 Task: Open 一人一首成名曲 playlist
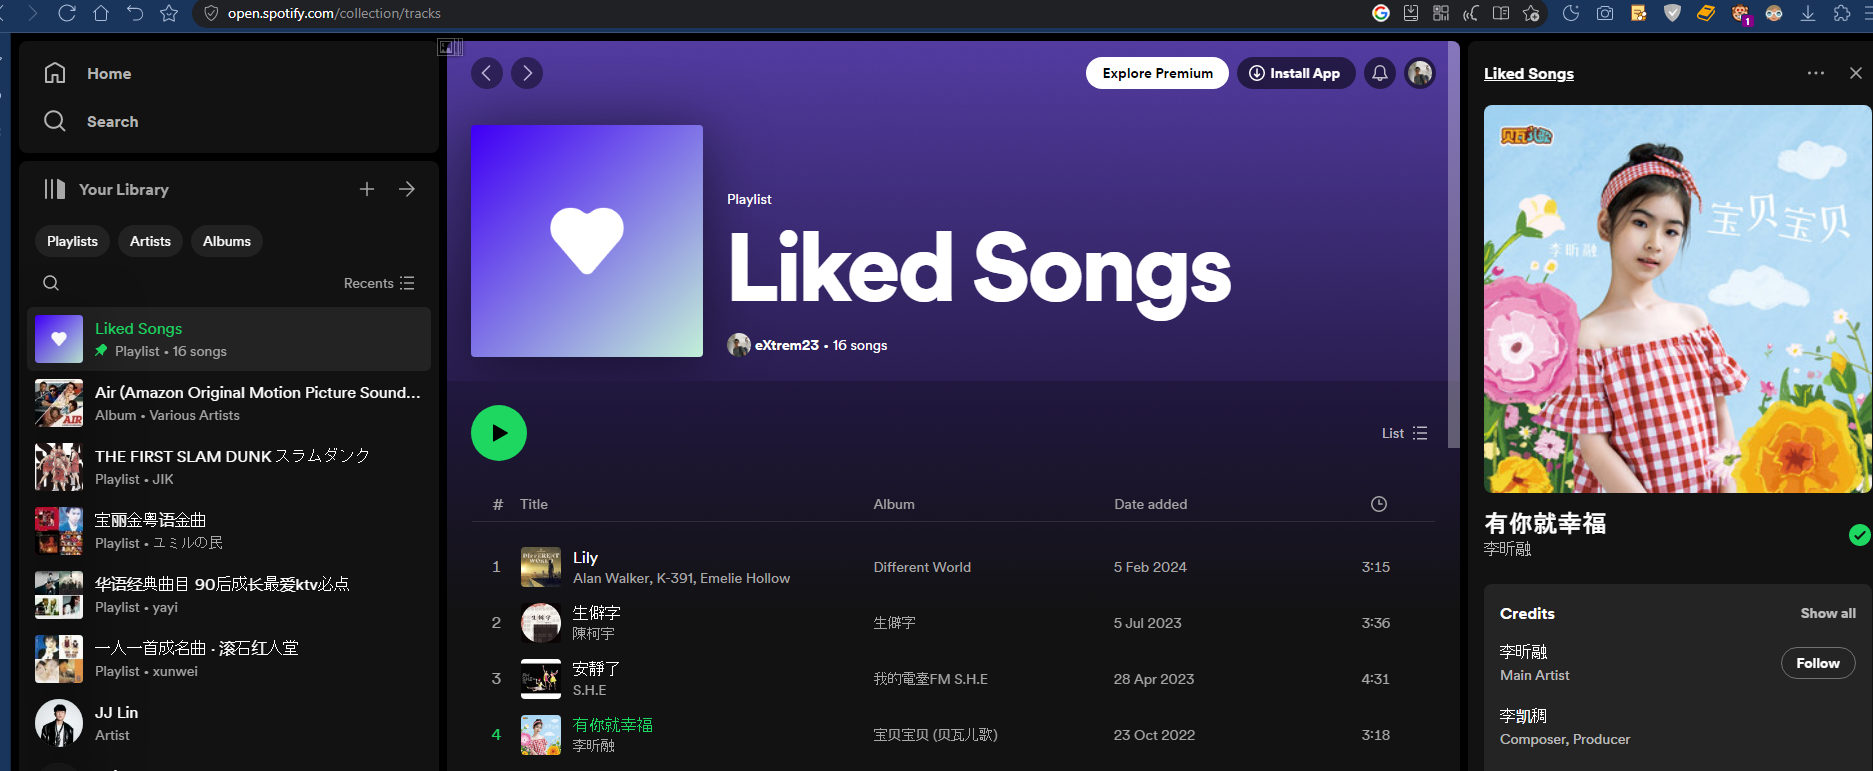tap(229, 659)
